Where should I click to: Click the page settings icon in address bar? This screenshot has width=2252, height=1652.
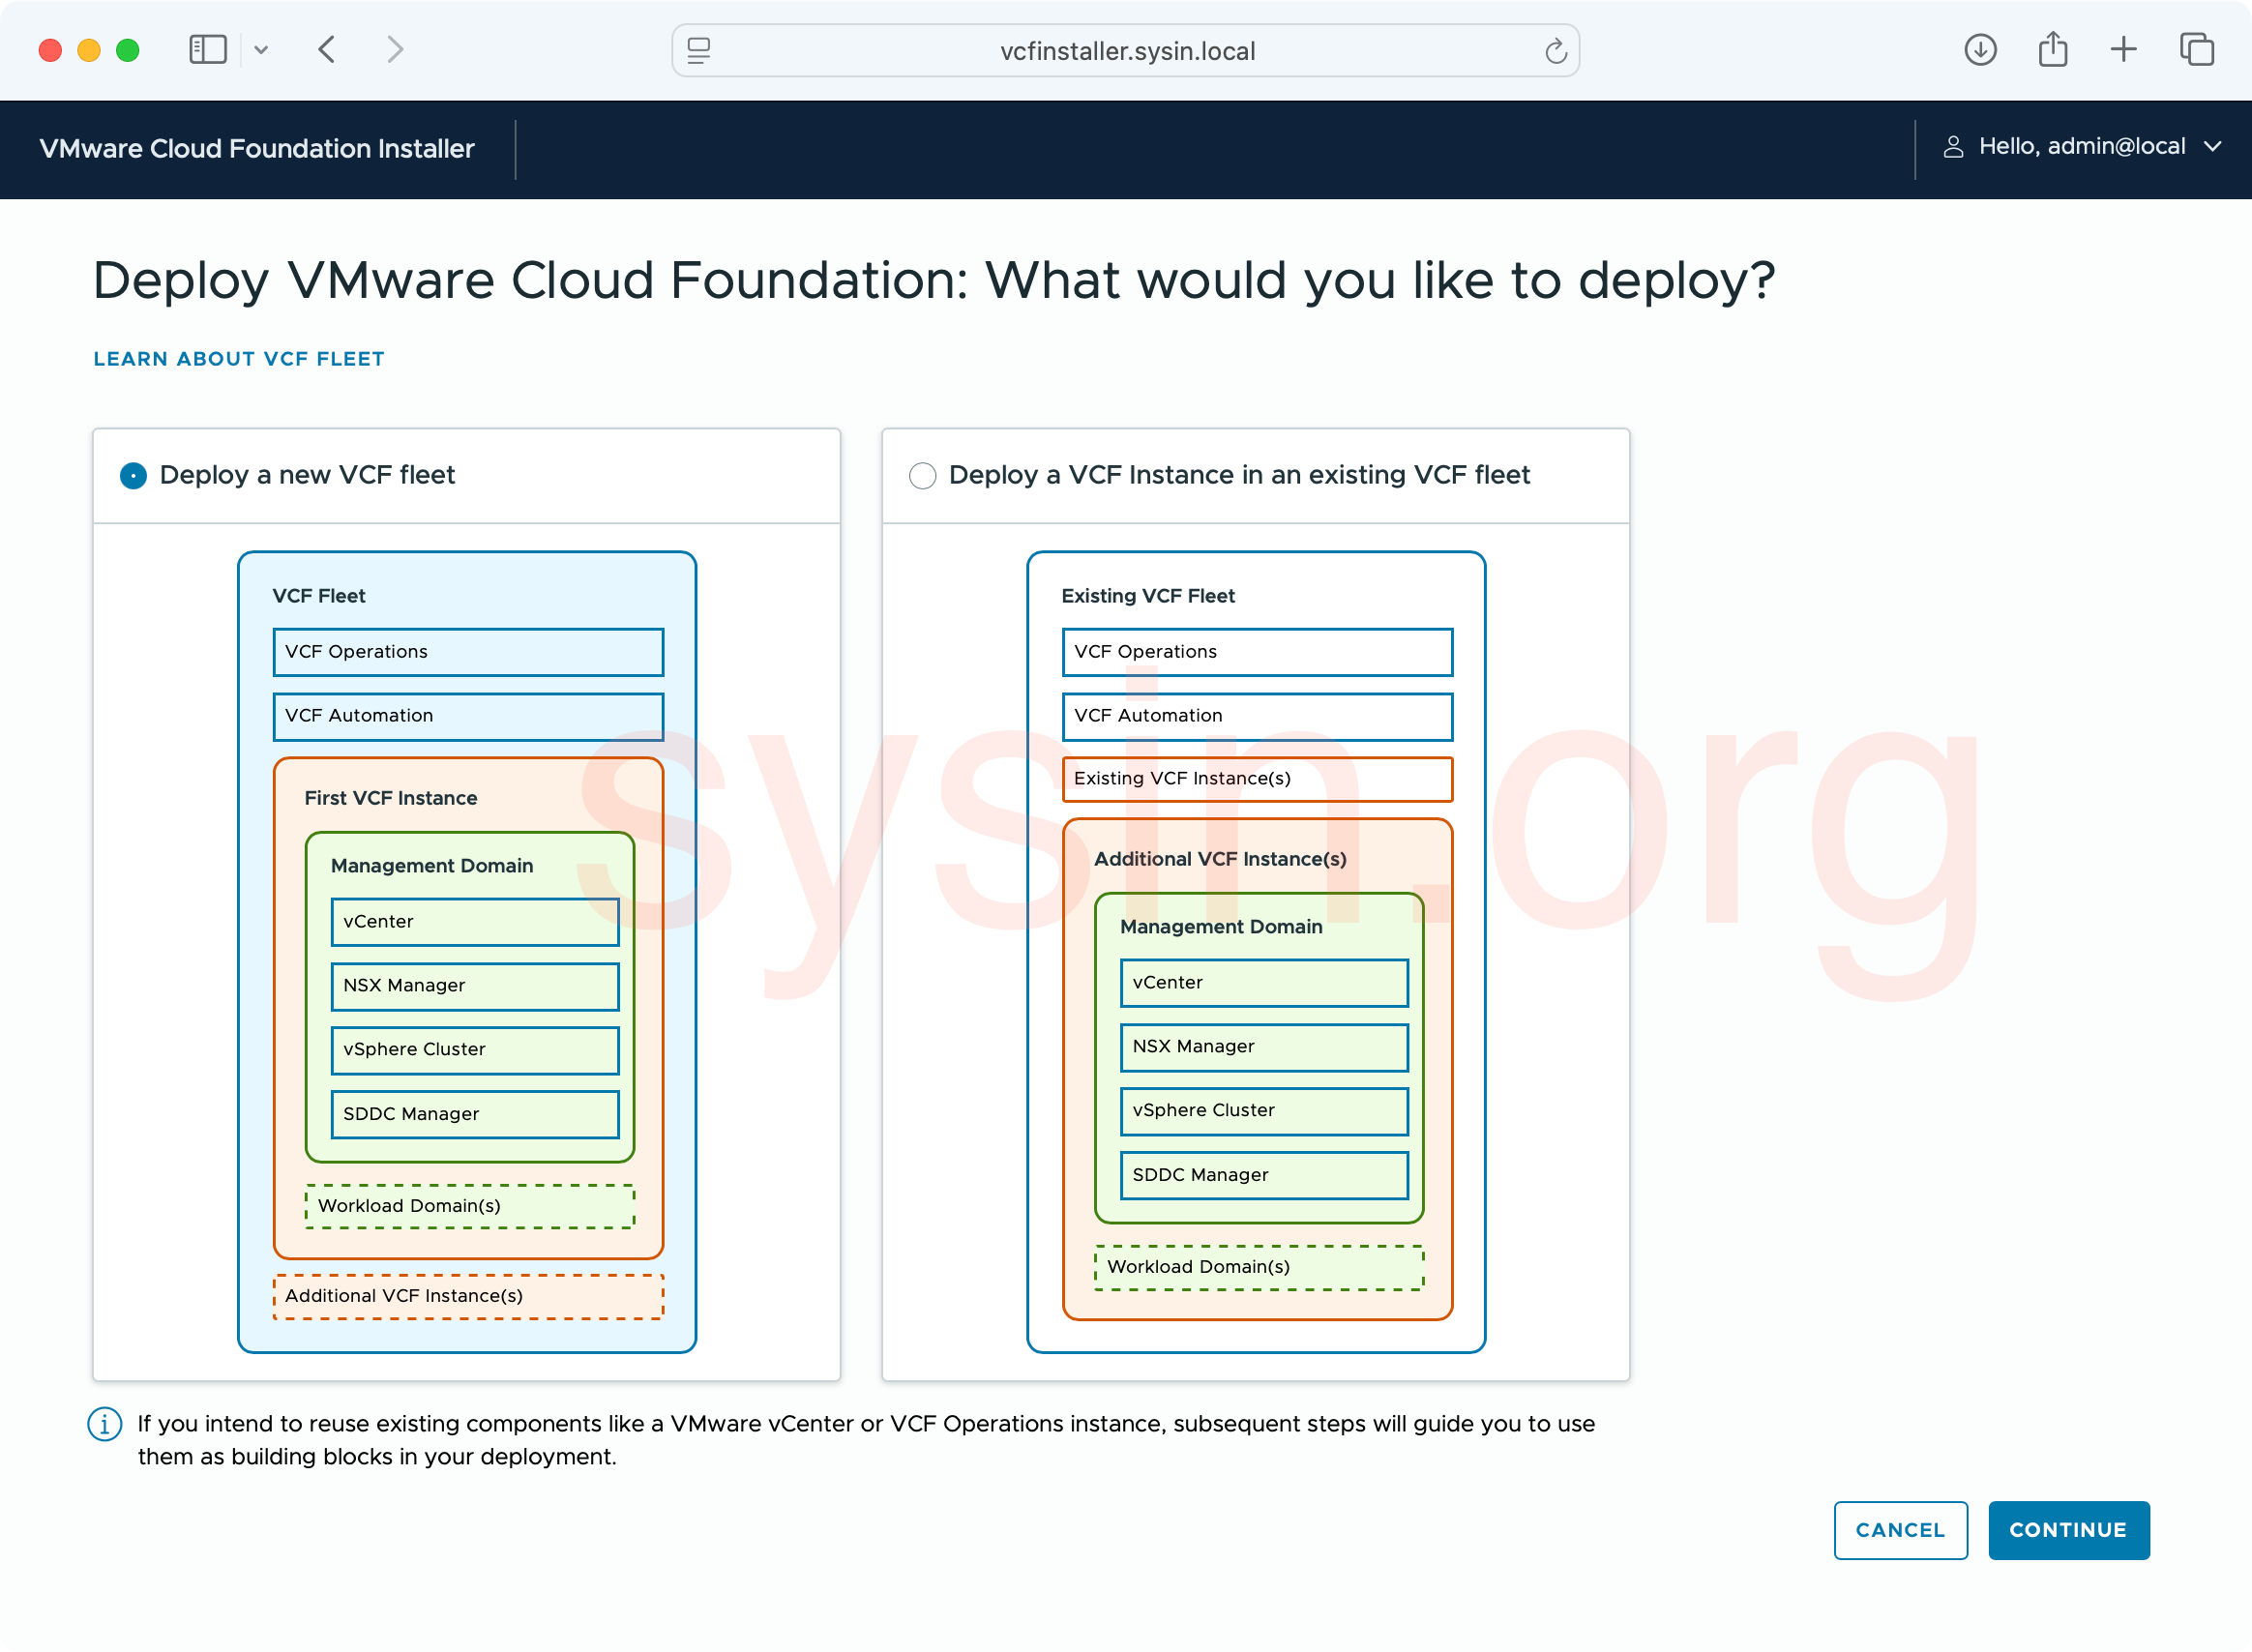[697, 50]
